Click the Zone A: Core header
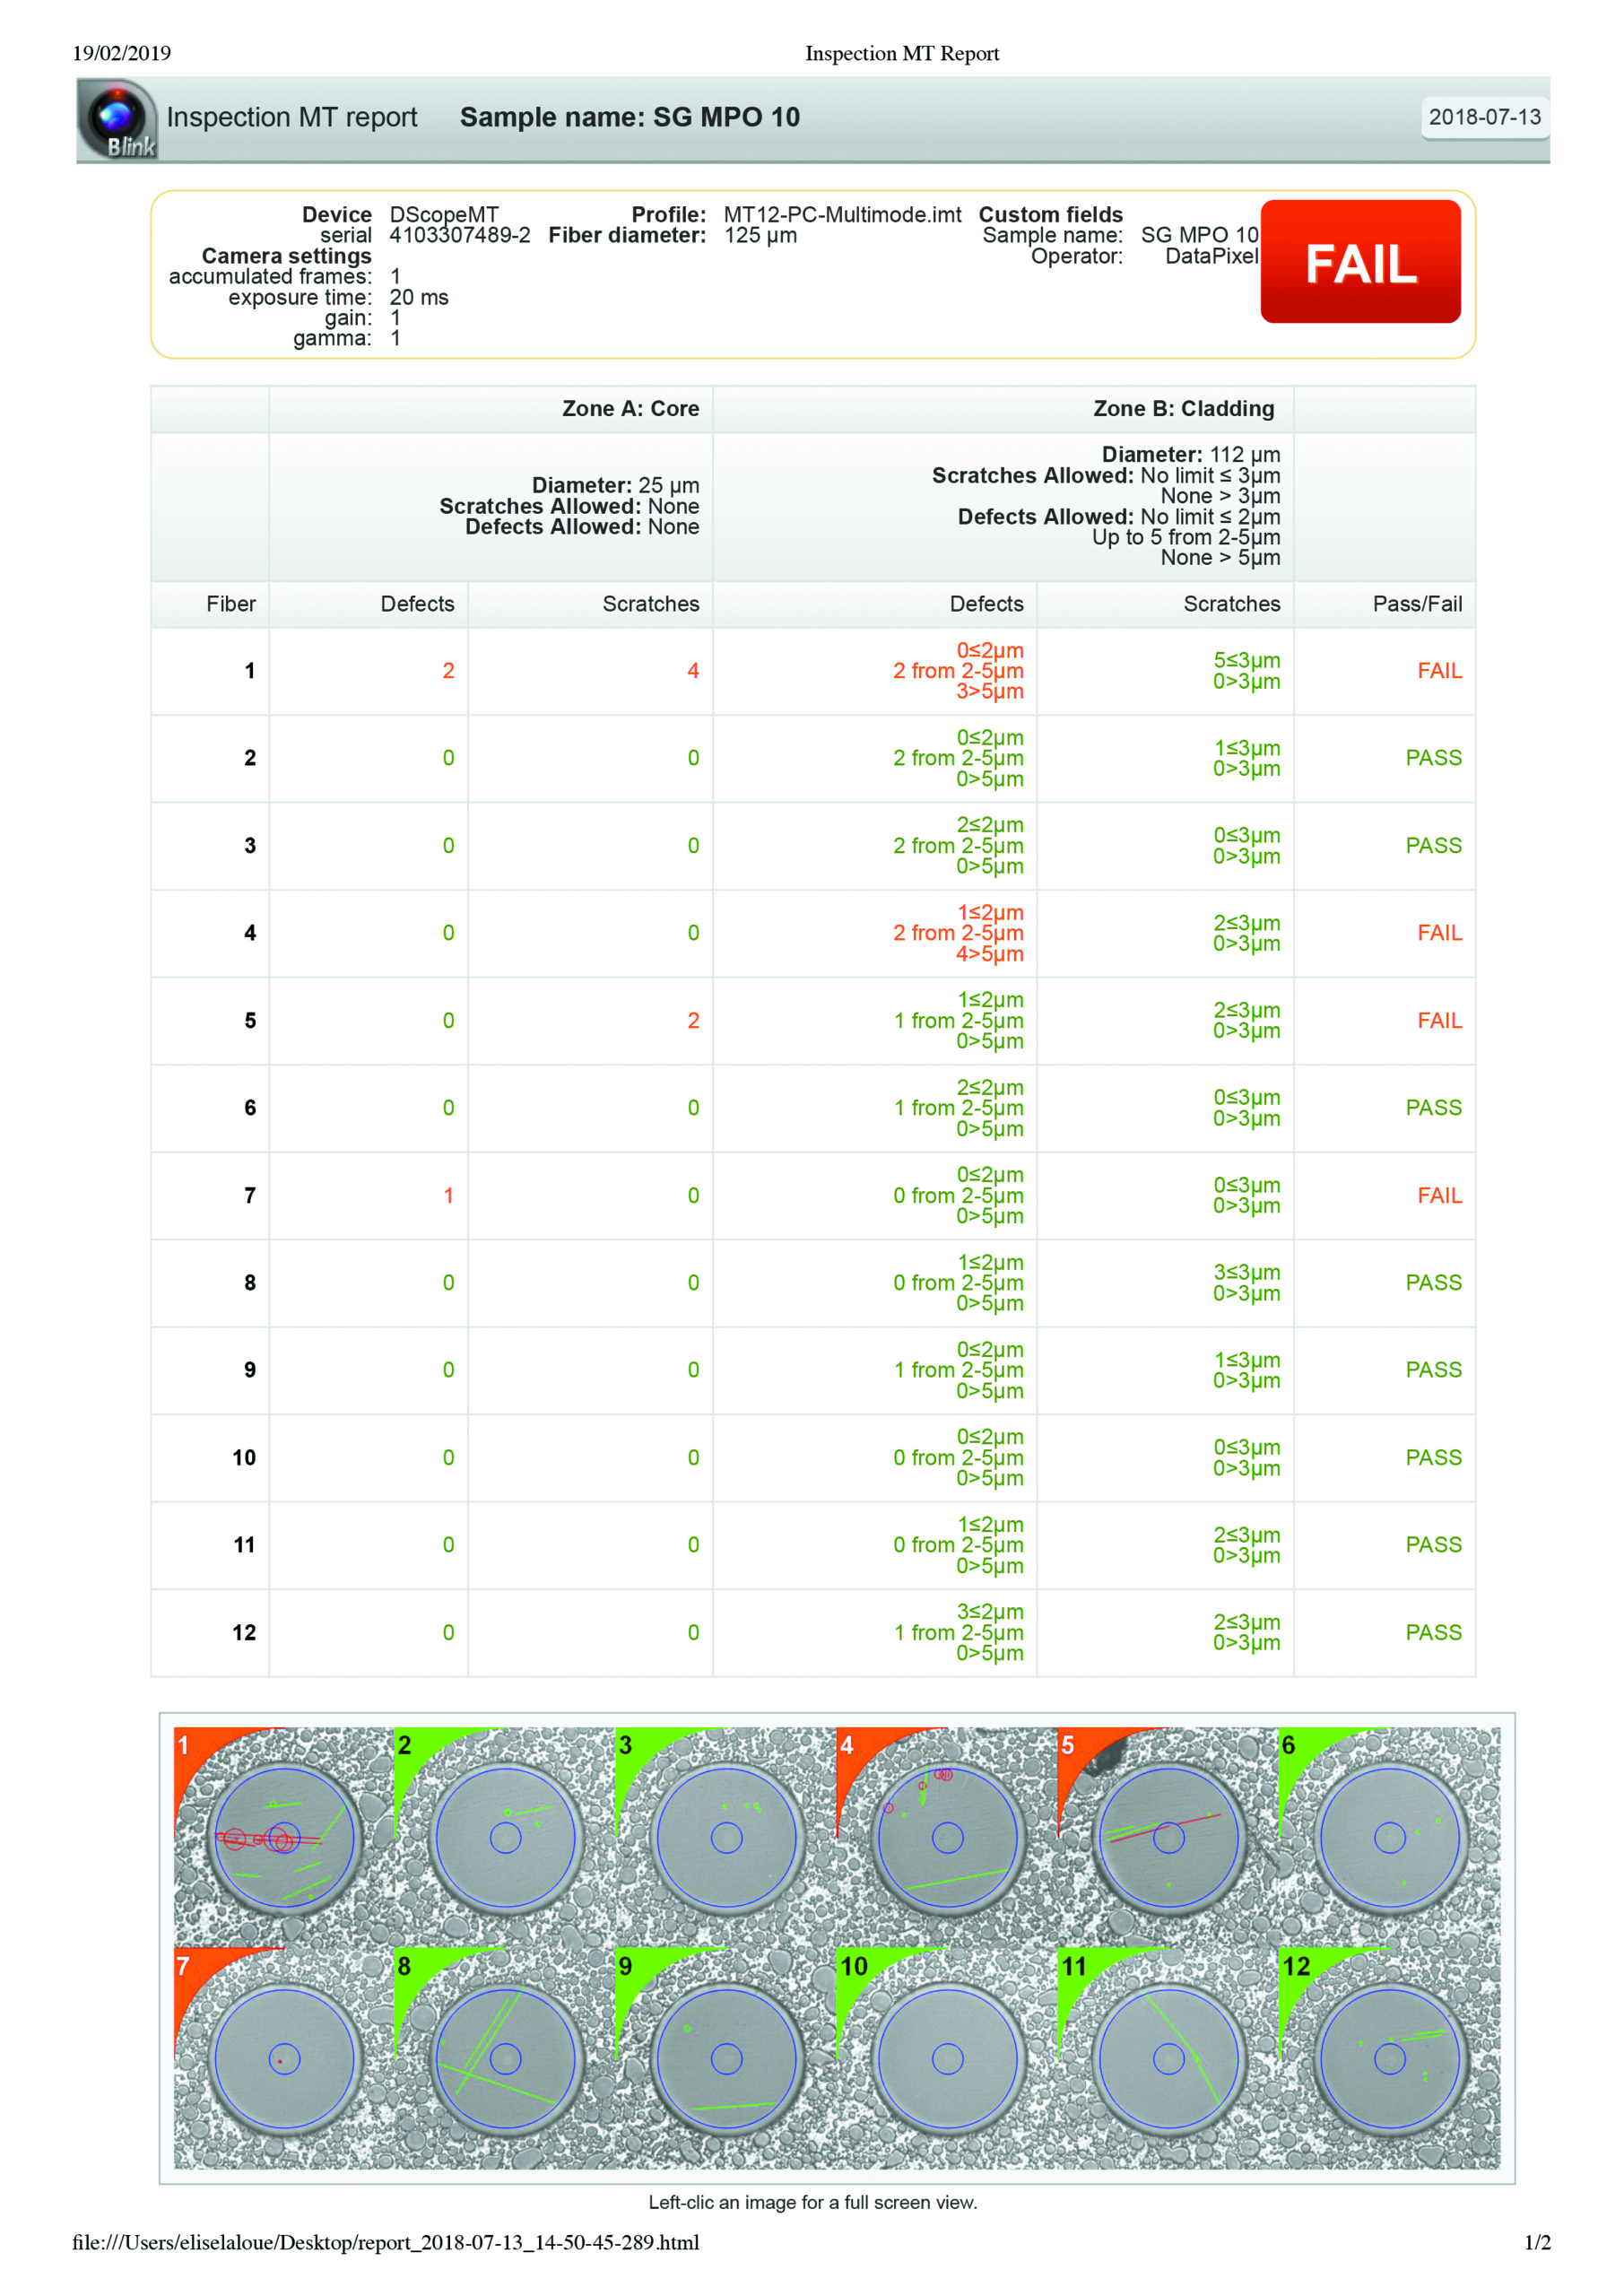This screenshot has height=2296, width=1624. (x=630, y=408)
